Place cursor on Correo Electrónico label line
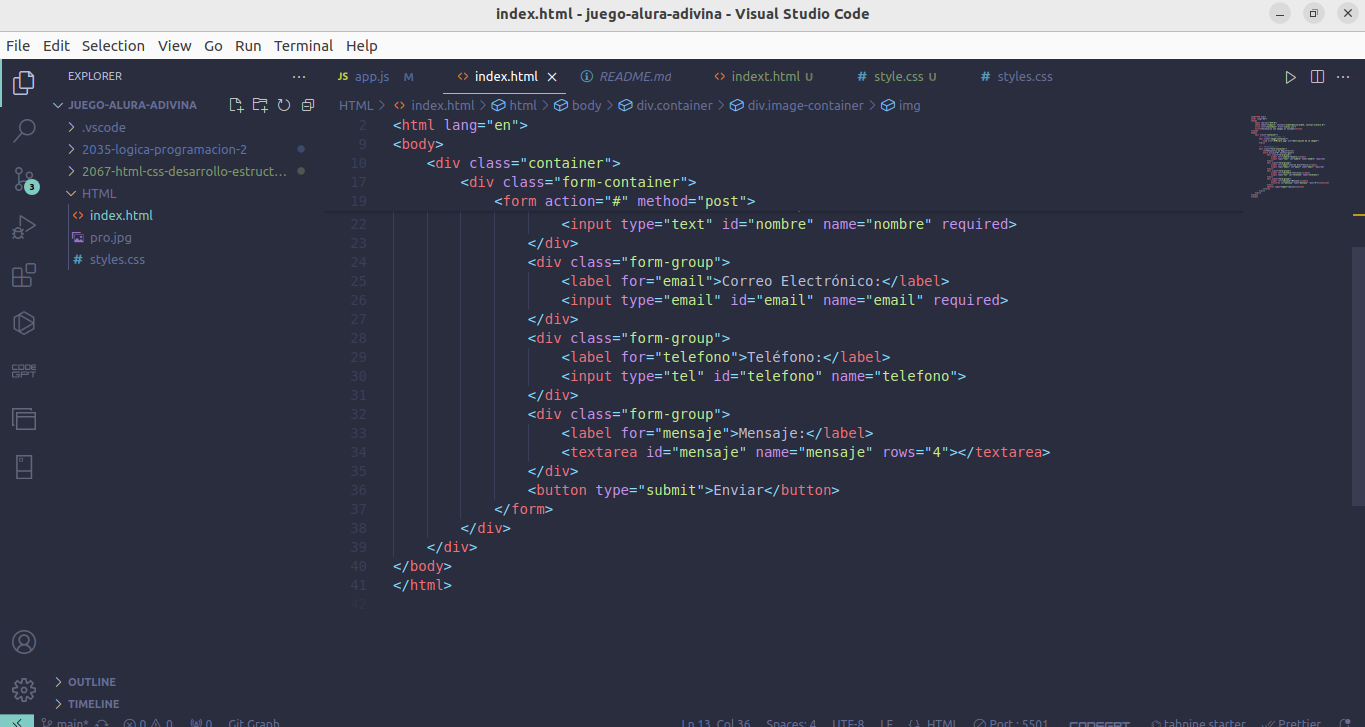 pyautogui.click(x=755, y=281)
